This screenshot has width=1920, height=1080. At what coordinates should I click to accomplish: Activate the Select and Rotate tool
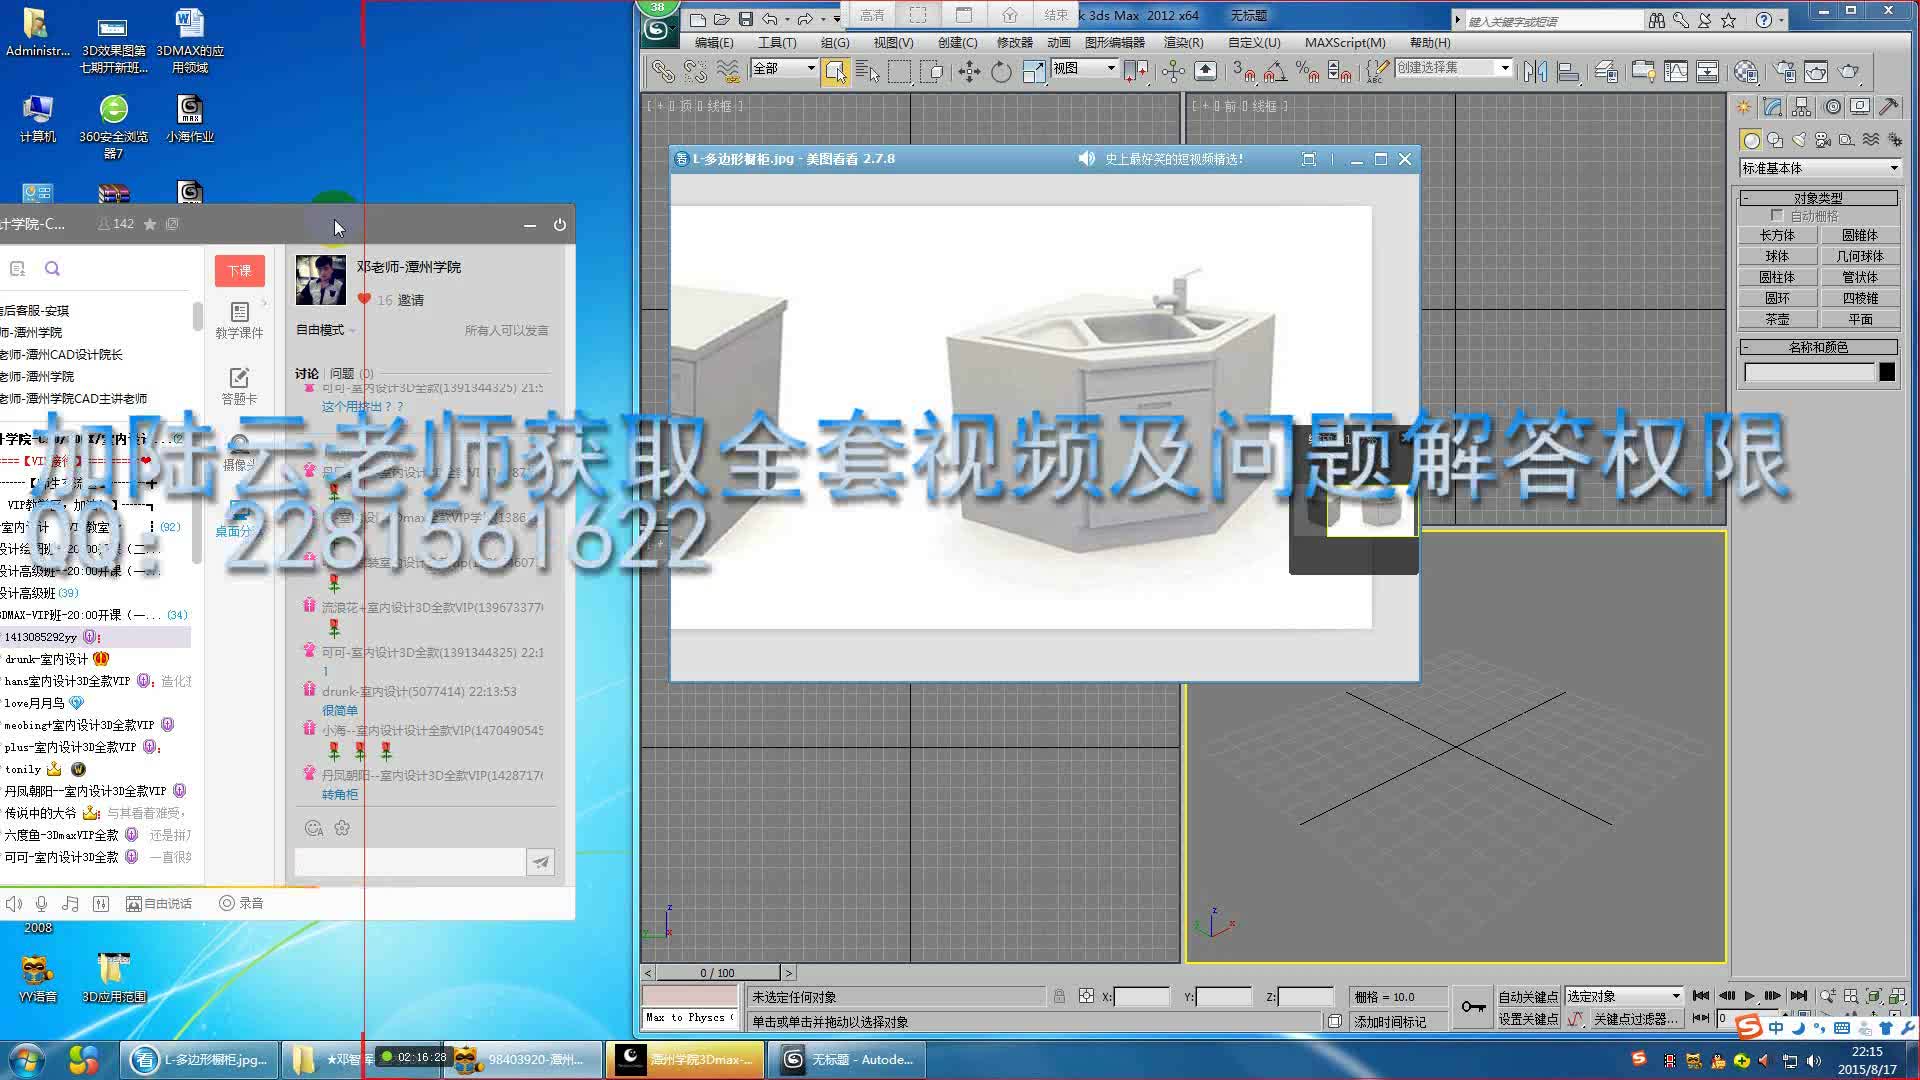click(1000, 71)
